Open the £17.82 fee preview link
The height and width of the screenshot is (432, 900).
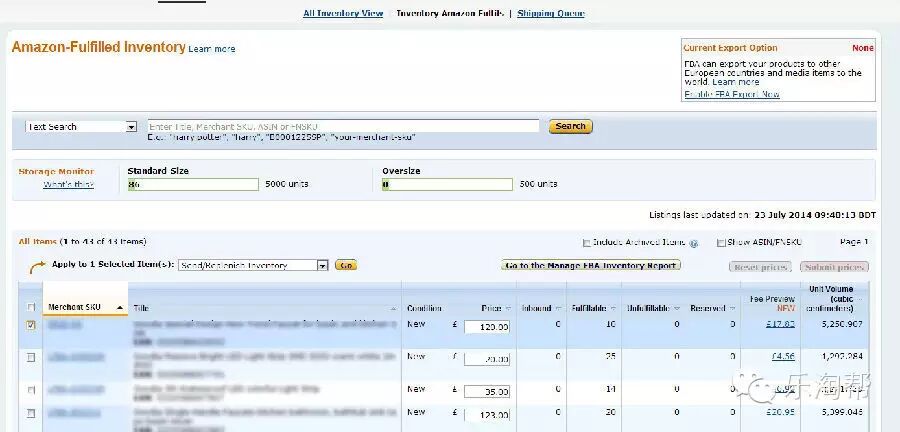(780, 324)
